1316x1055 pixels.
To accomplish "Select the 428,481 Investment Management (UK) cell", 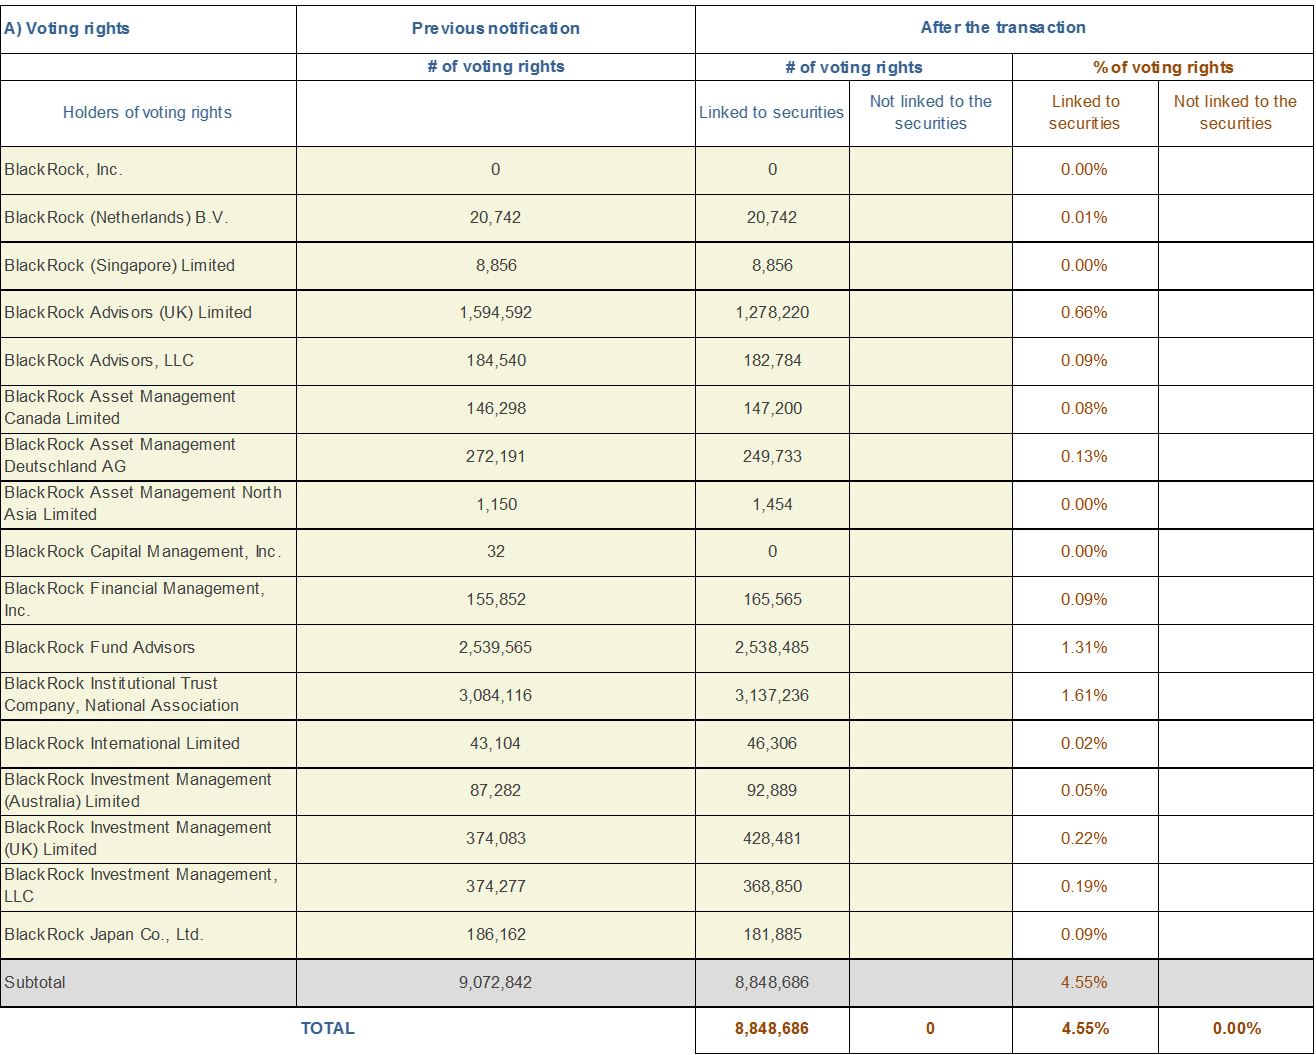I will (x=772, y=839).
